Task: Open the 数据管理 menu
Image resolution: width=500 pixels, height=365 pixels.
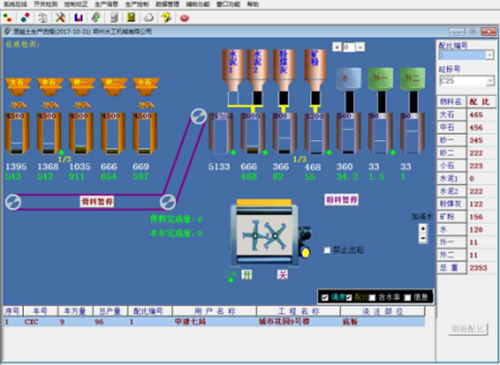Action: (167, 4)
